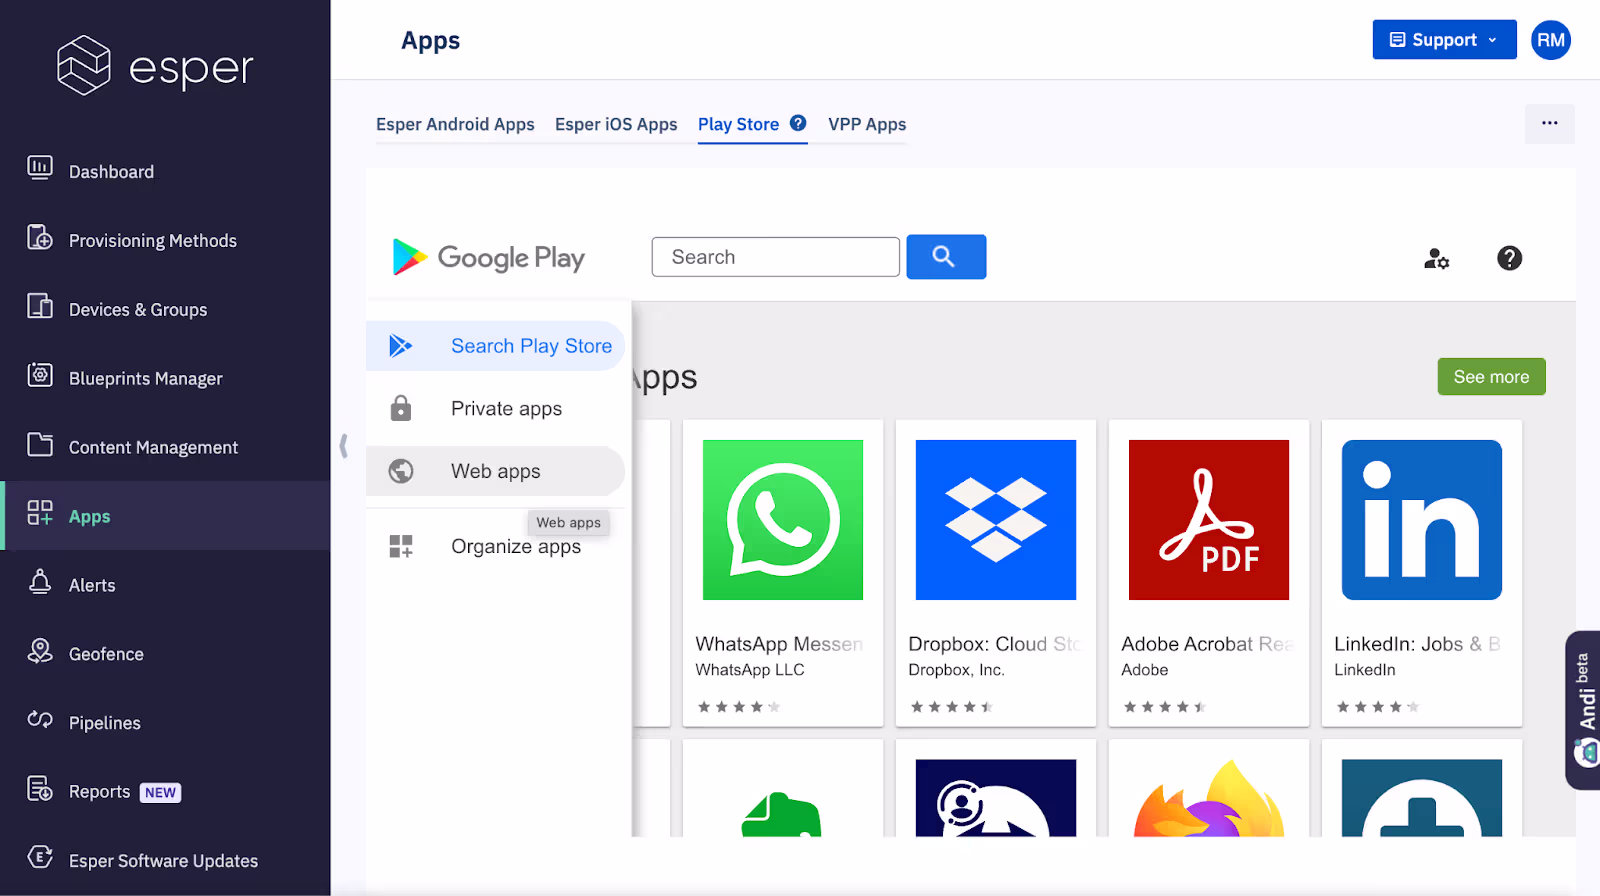Select the Play Store tab
This screenshot has width=1600, height=896.
pos(738,124)
